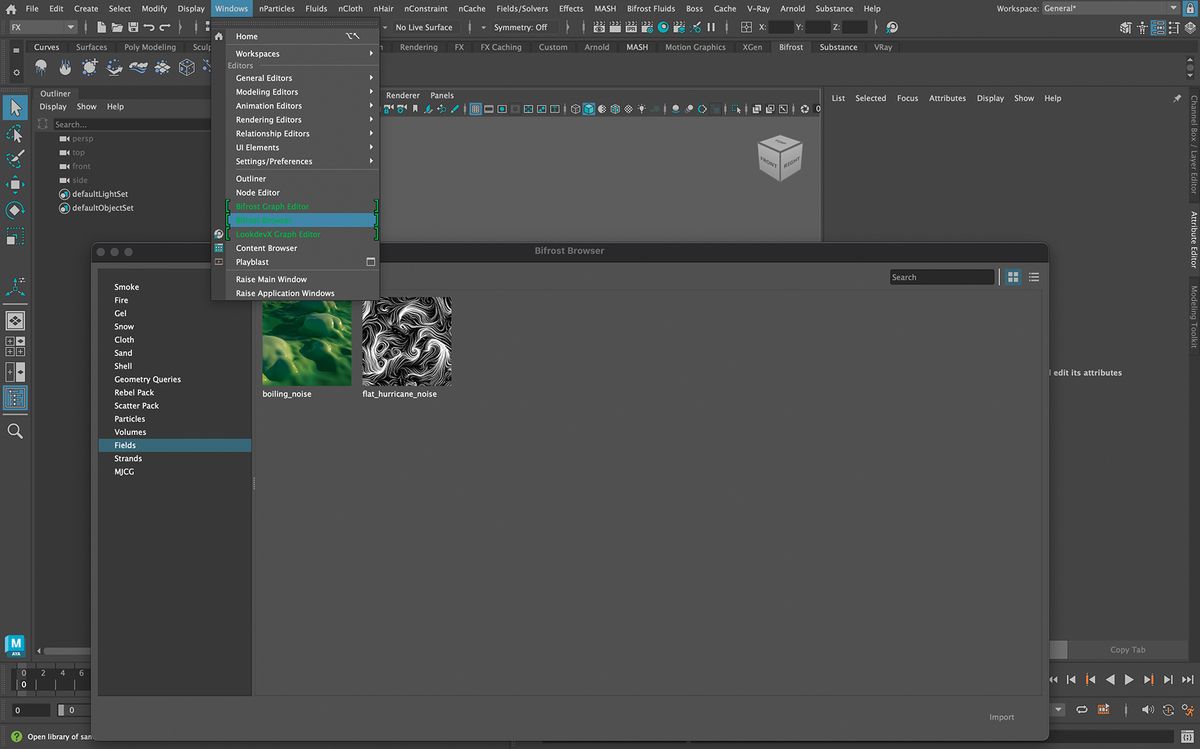Open the Workspace General dropdown
The image size is (1200, 749).
[1110, 8]
